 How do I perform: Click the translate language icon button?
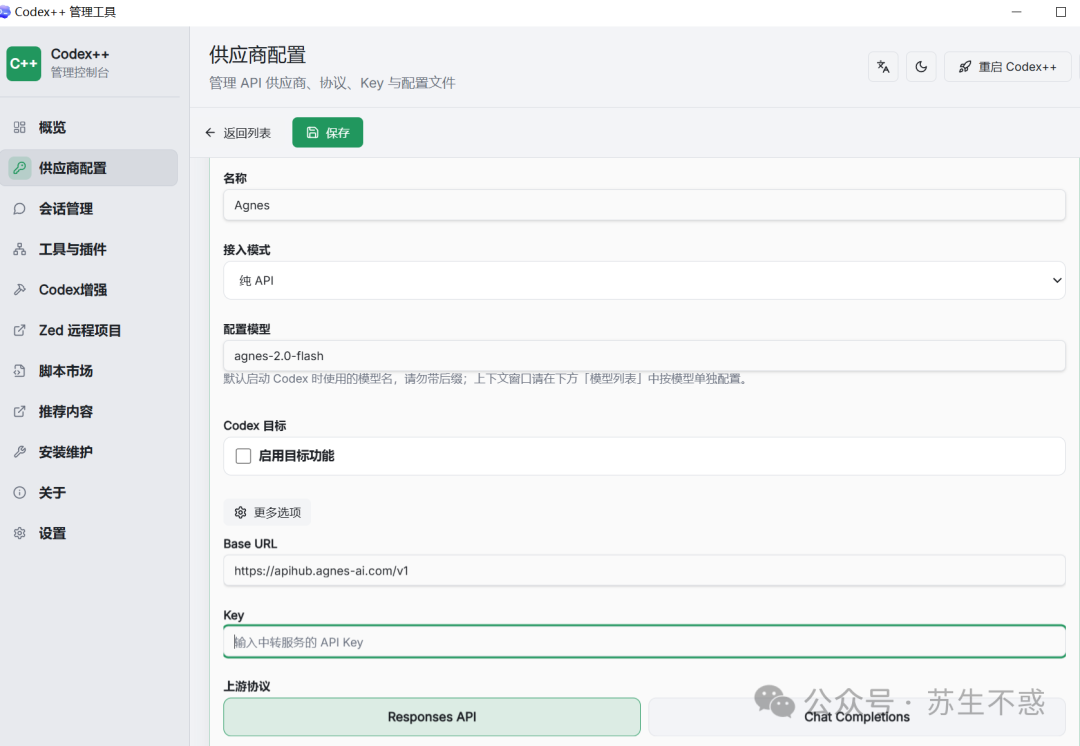(883, 67)
